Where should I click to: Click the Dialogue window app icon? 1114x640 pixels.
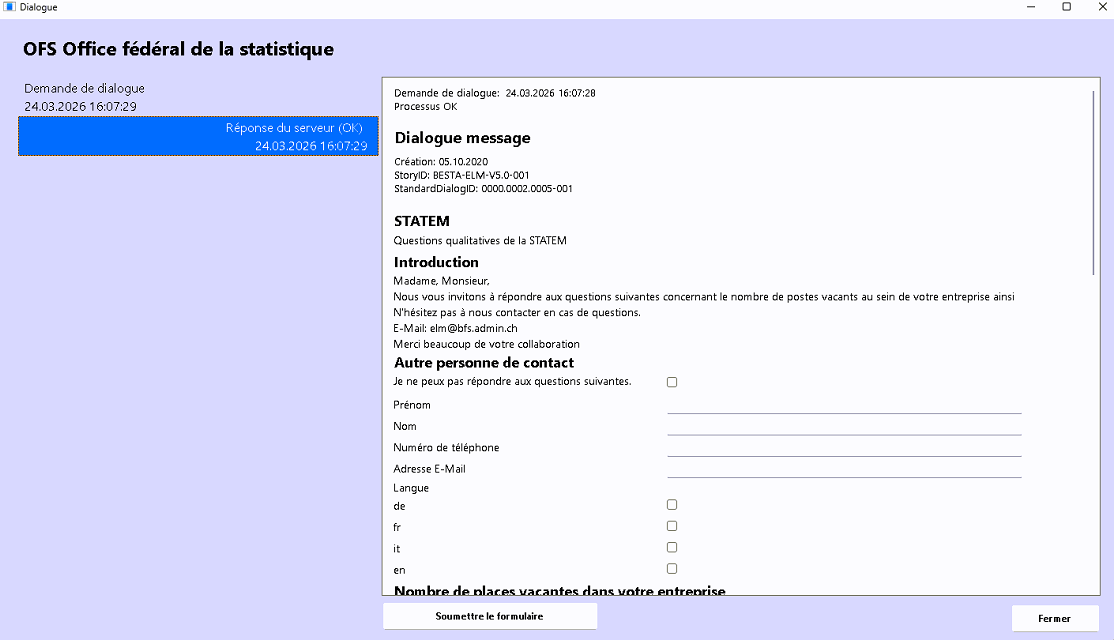[9, 7]
